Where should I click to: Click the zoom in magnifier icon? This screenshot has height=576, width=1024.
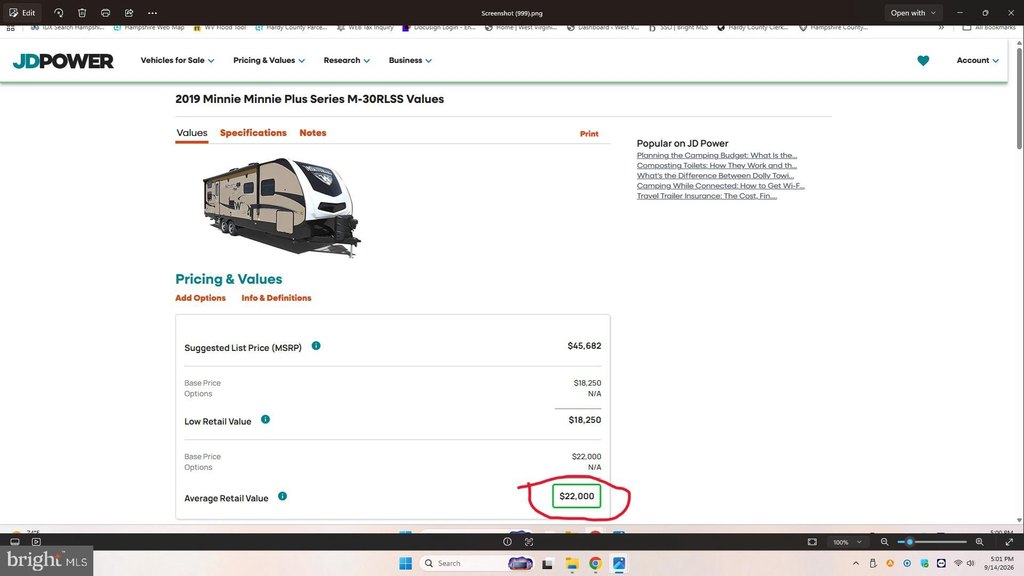980,541
